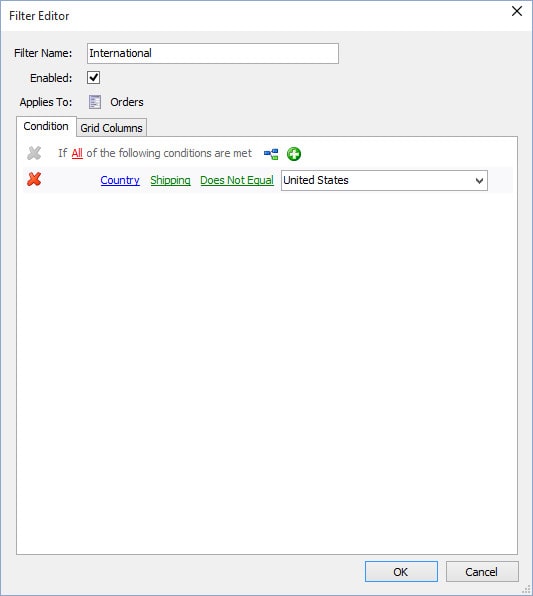Viewport: 533px width, 596px height.
Task: Uncheck the Enabled checkbox
Action: pos(94,78)
